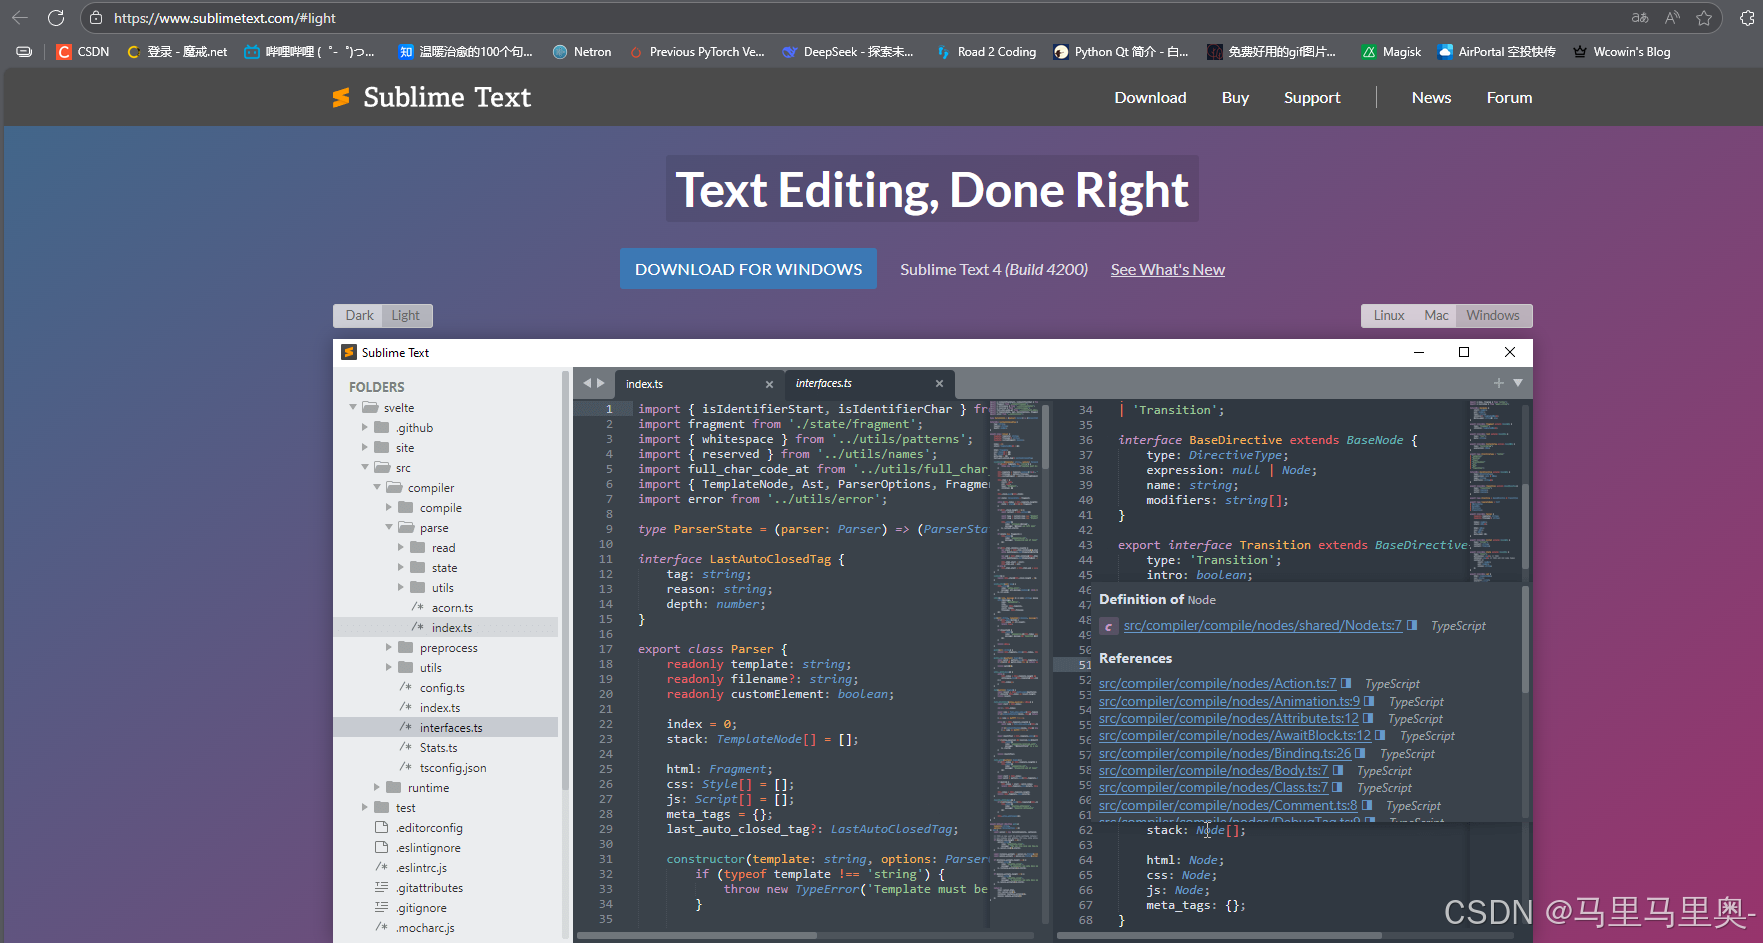The image size is (1763, 943).
Task: Click the browser back arrow icon
Action: click(20, 18)
